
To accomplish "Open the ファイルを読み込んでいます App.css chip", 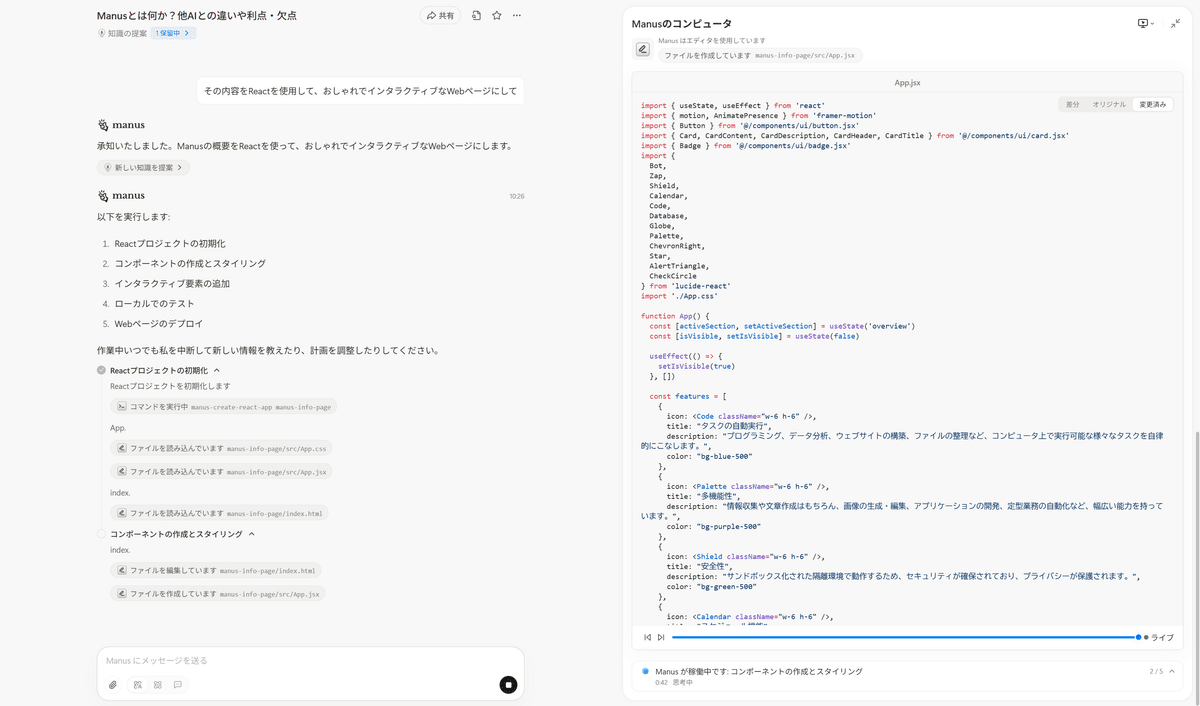I will (x=221, y=448).
